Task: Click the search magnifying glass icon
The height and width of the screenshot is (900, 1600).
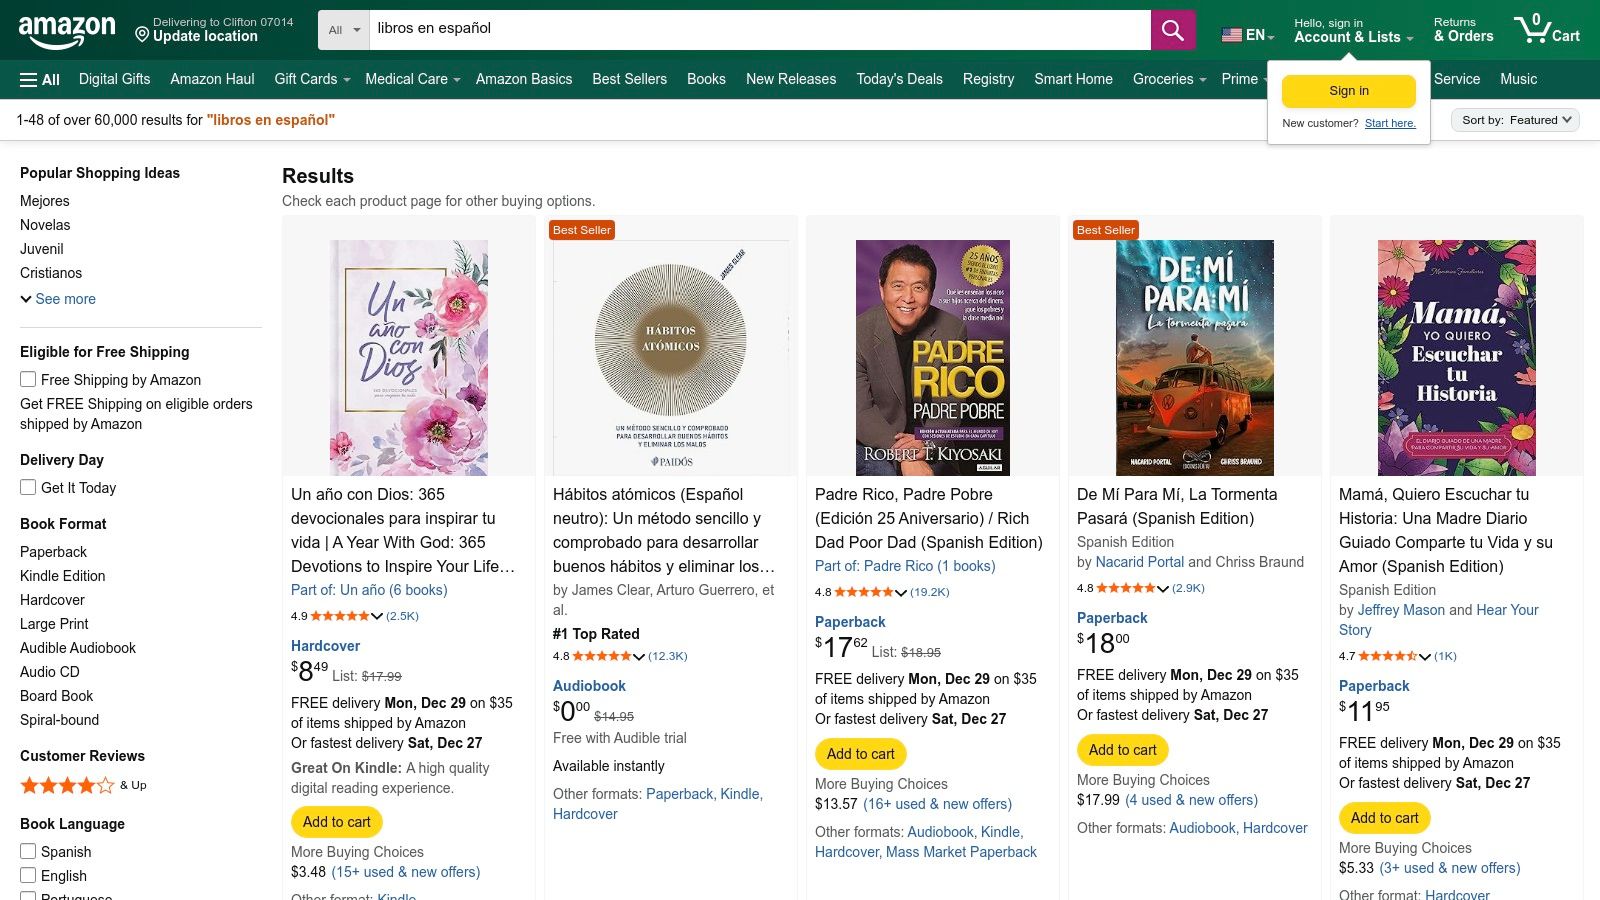Action: (x=1172, y=29)
